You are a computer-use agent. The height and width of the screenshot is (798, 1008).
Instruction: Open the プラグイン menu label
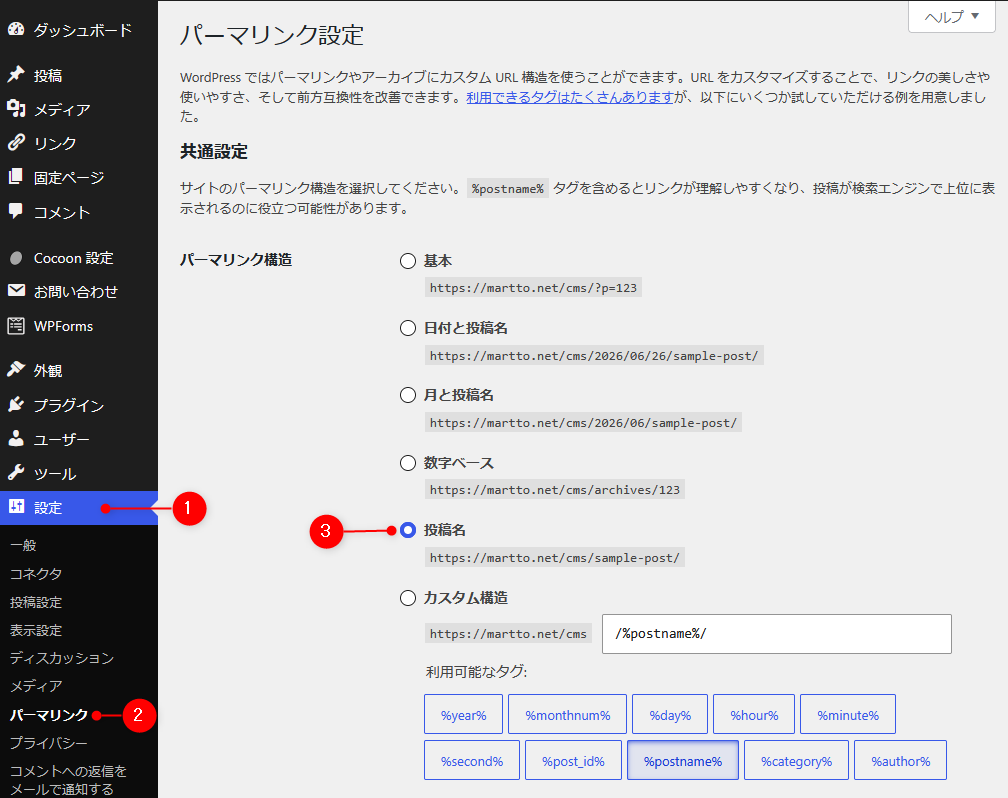click(69, 404)
